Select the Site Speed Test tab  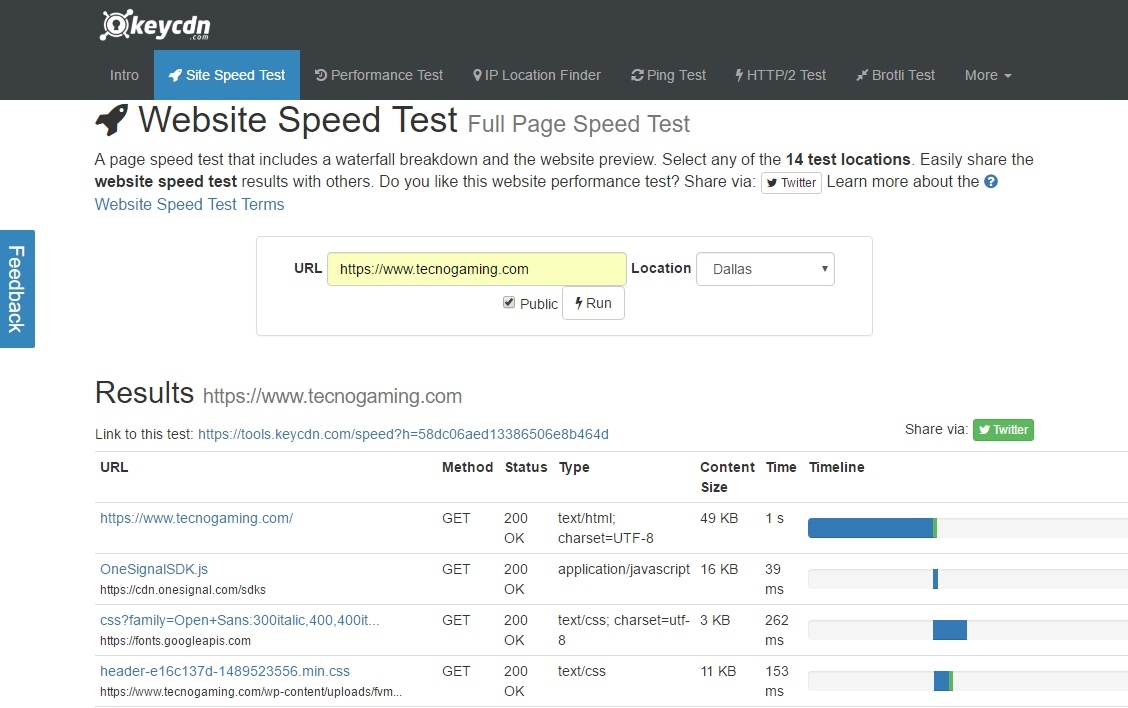click(x=227, y=75)
